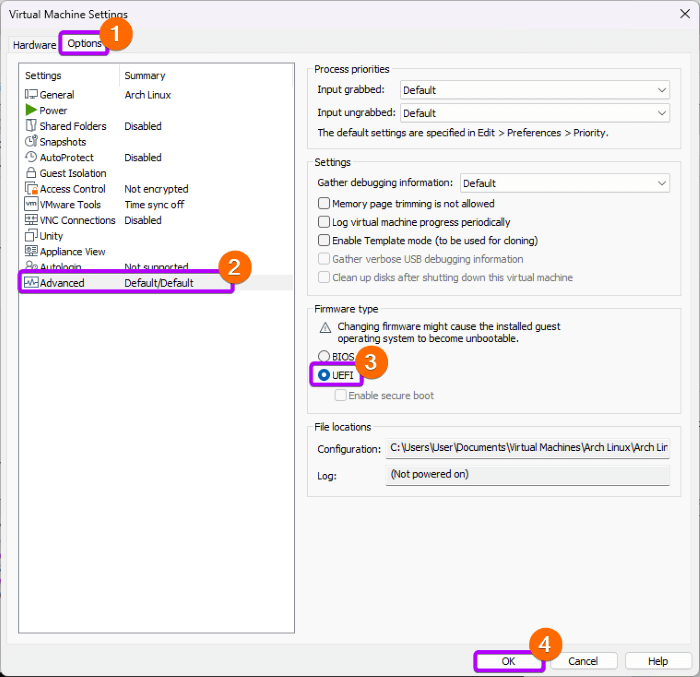This screenshot has width=700, height=677.
Task: Click the 'Time sync off' summary text
Action: point(154,205)
